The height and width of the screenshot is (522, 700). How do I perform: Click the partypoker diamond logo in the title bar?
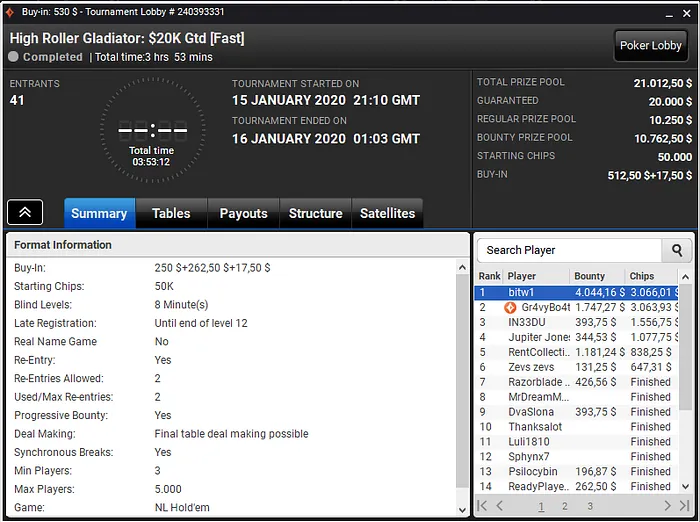click(x=9, y=12)
